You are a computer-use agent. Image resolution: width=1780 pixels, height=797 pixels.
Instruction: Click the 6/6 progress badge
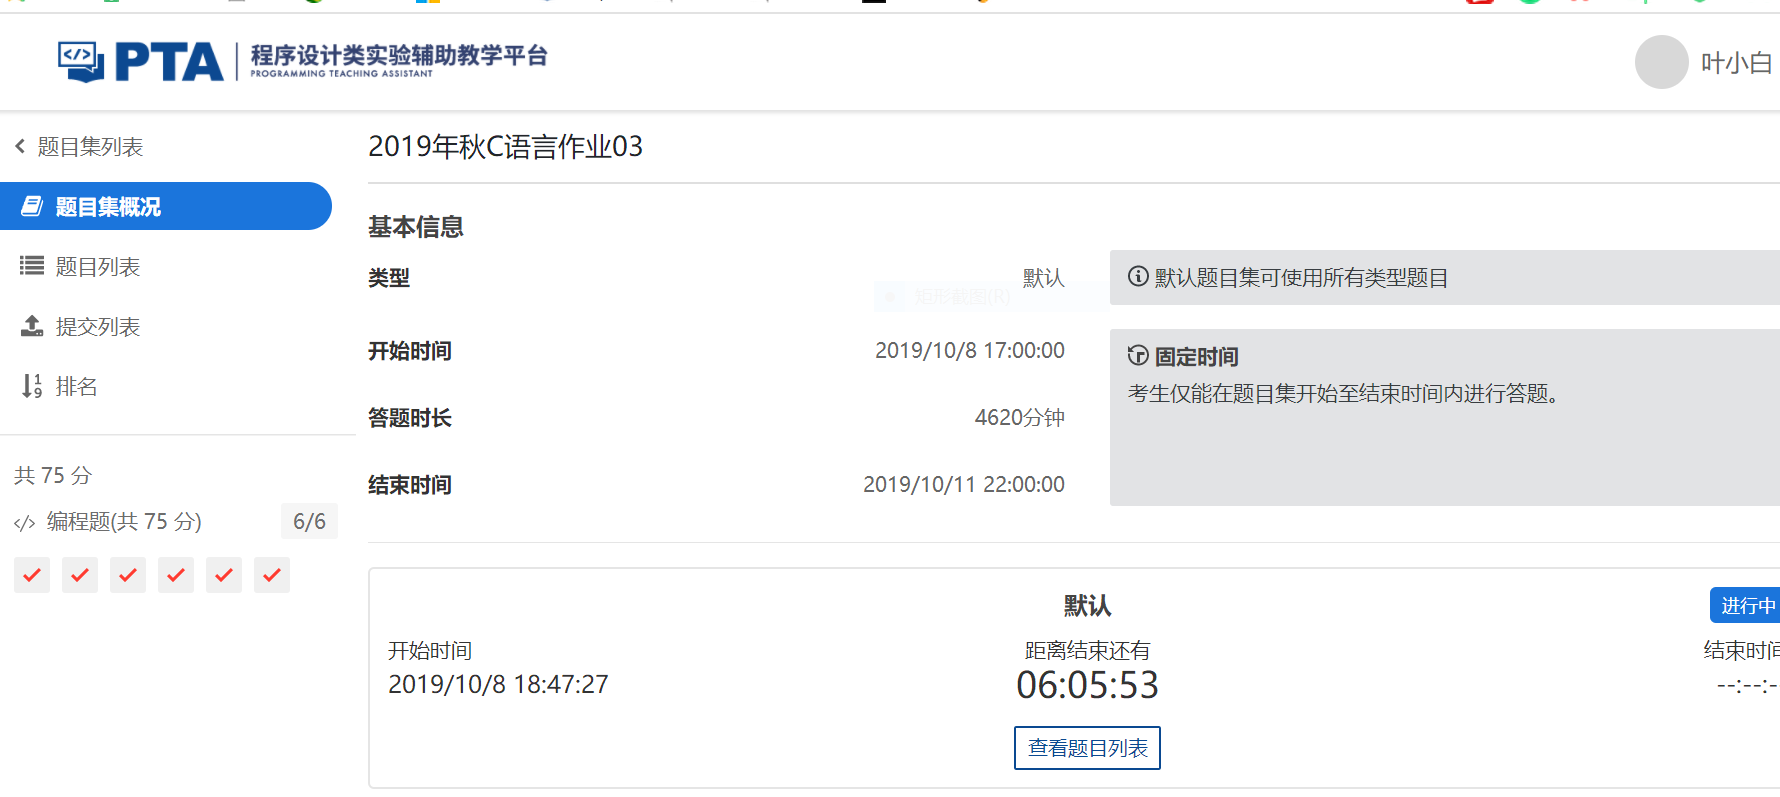[309, 522]
